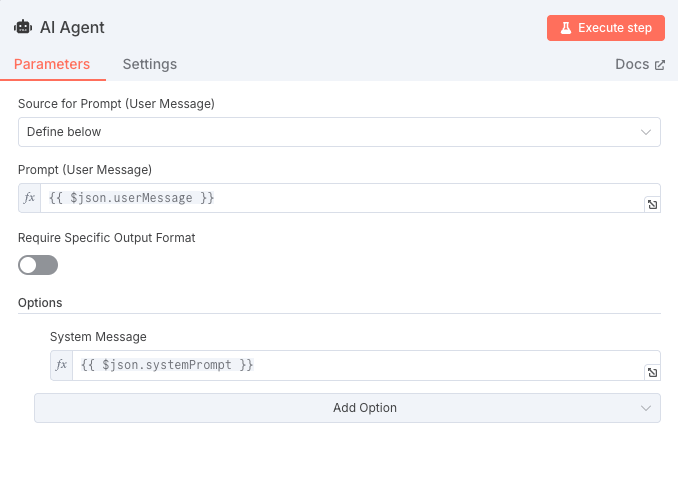Click into the $json.userMessage expression field

point(340,198)
